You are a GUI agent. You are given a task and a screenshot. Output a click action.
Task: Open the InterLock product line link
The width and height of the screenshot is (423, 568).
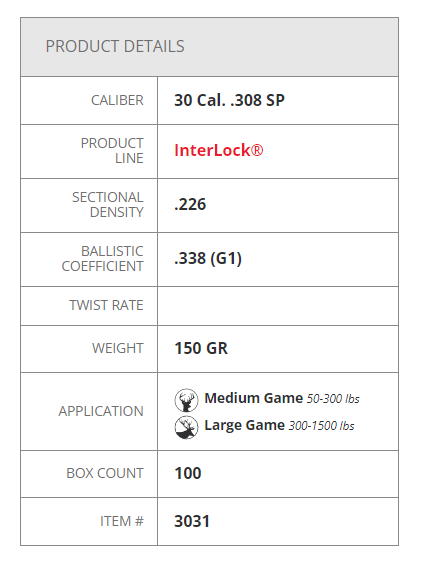point(218,150)
